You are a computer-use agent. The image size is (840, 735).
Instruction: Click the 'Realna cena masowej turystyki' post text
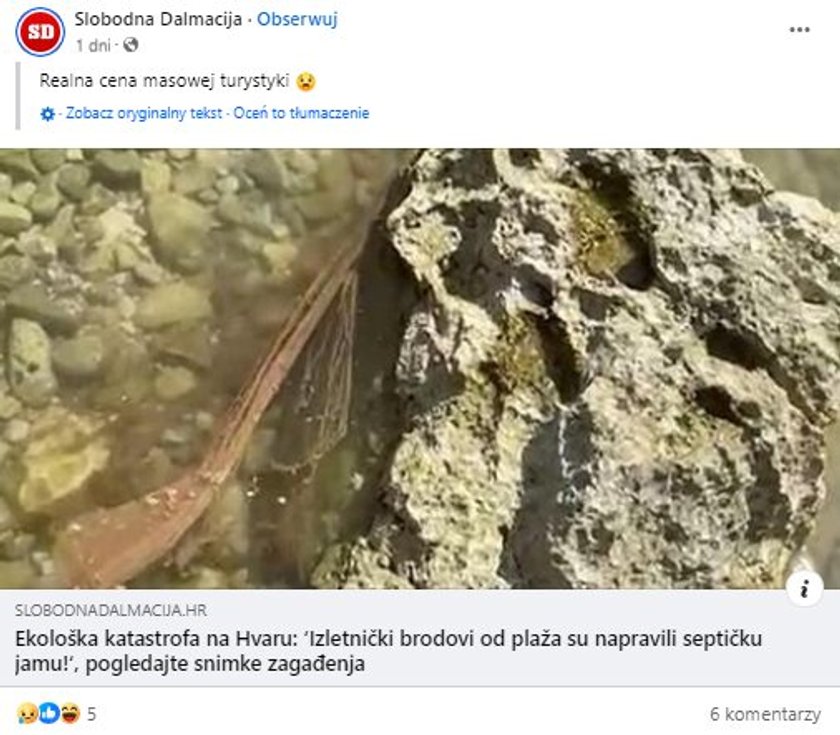tap(164, 81)
